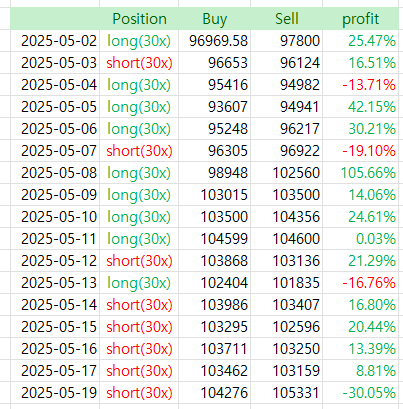The width and height of the screenshot is (403, 409).
Task: Select profit cell 25.47%
Action: click(360, 41)
